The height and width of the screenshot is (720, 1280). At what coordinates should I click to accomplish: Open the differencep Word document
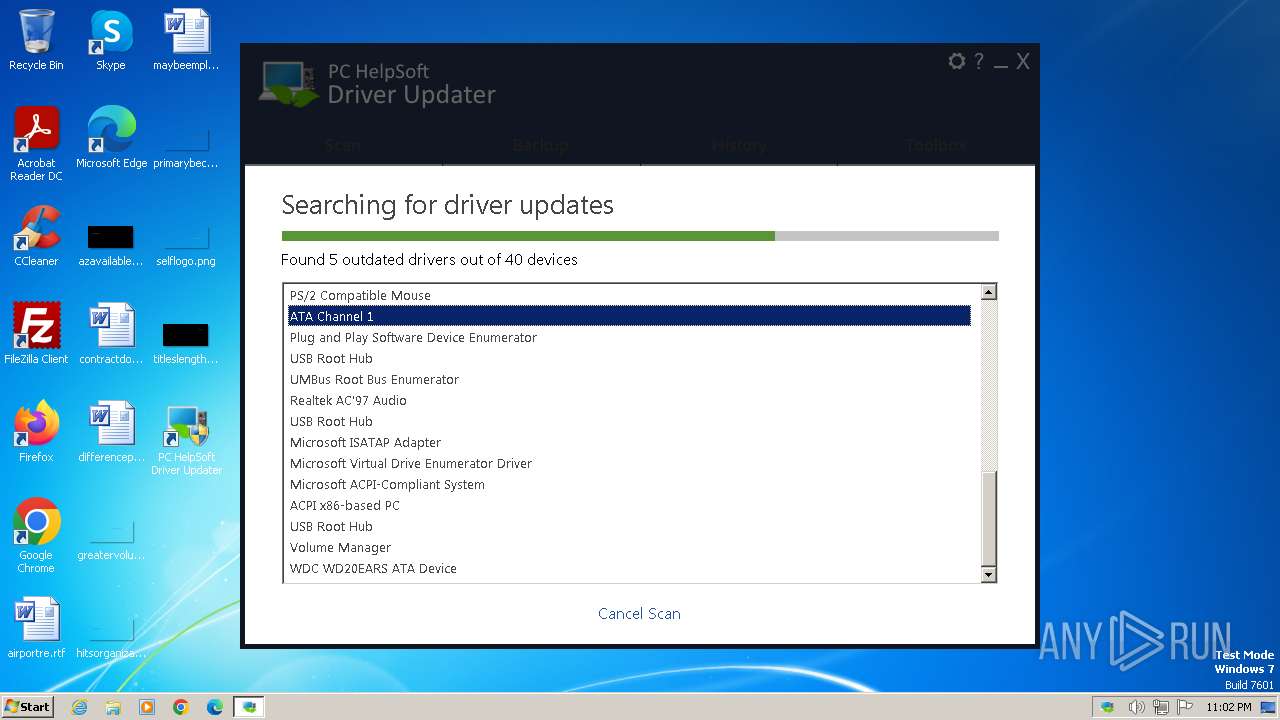(110, 432)
